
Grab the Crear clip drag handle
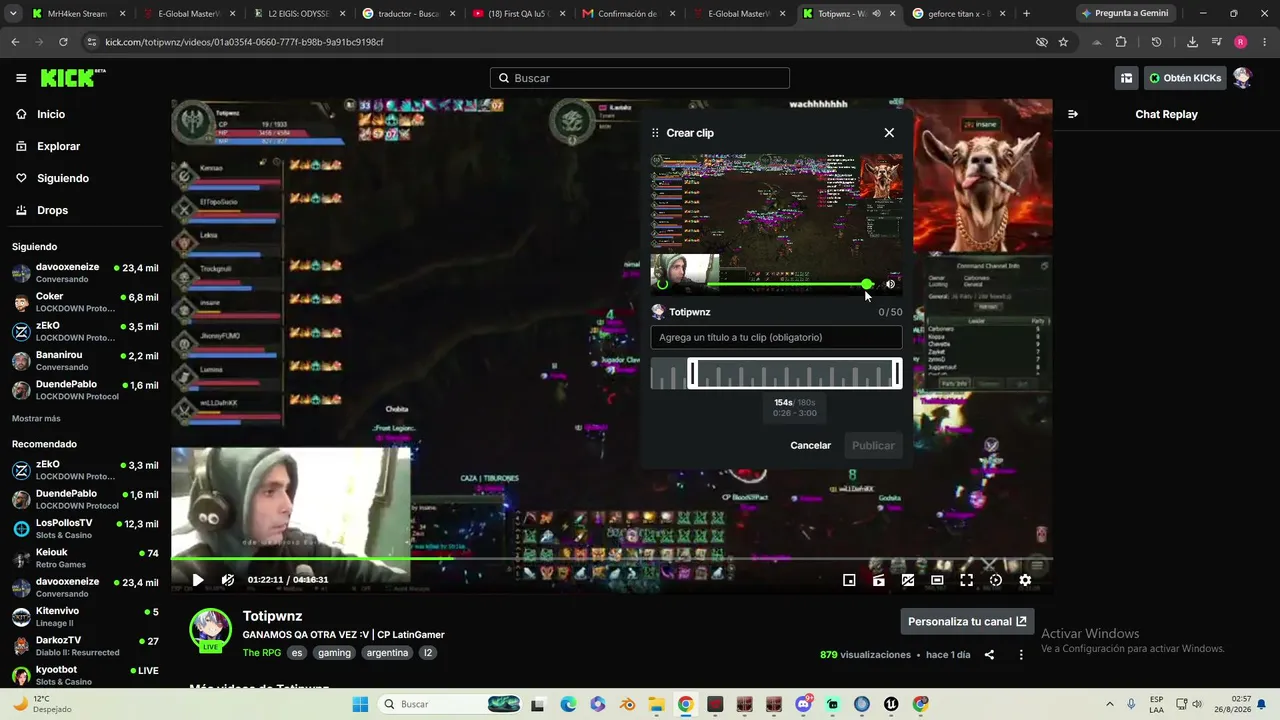click(x=655, y=133)
